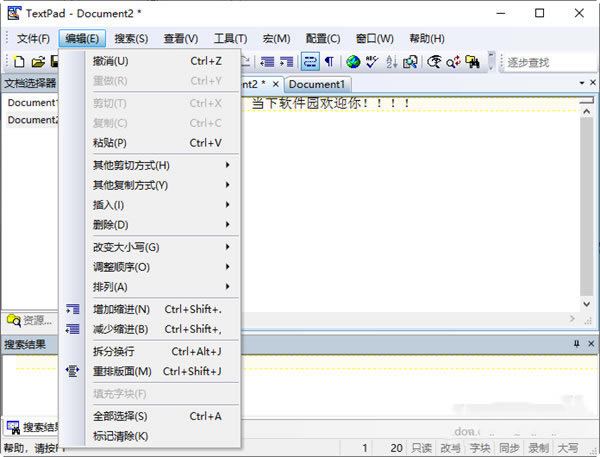Click the web browser preview globe icon
600x457 pixels.
[353, 62]
